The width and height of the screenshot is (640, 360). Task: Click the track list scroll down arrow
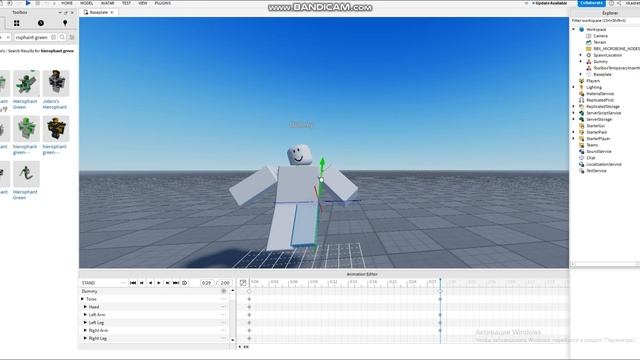coord(233,340)
